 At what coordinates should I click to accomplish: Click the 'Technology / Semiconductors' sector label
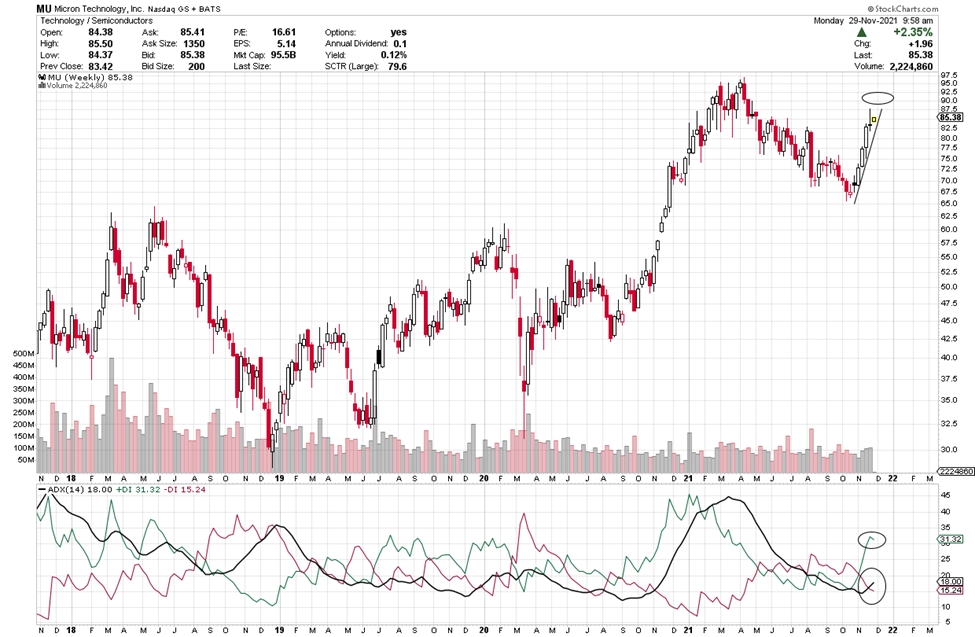[x=96, y=21]
